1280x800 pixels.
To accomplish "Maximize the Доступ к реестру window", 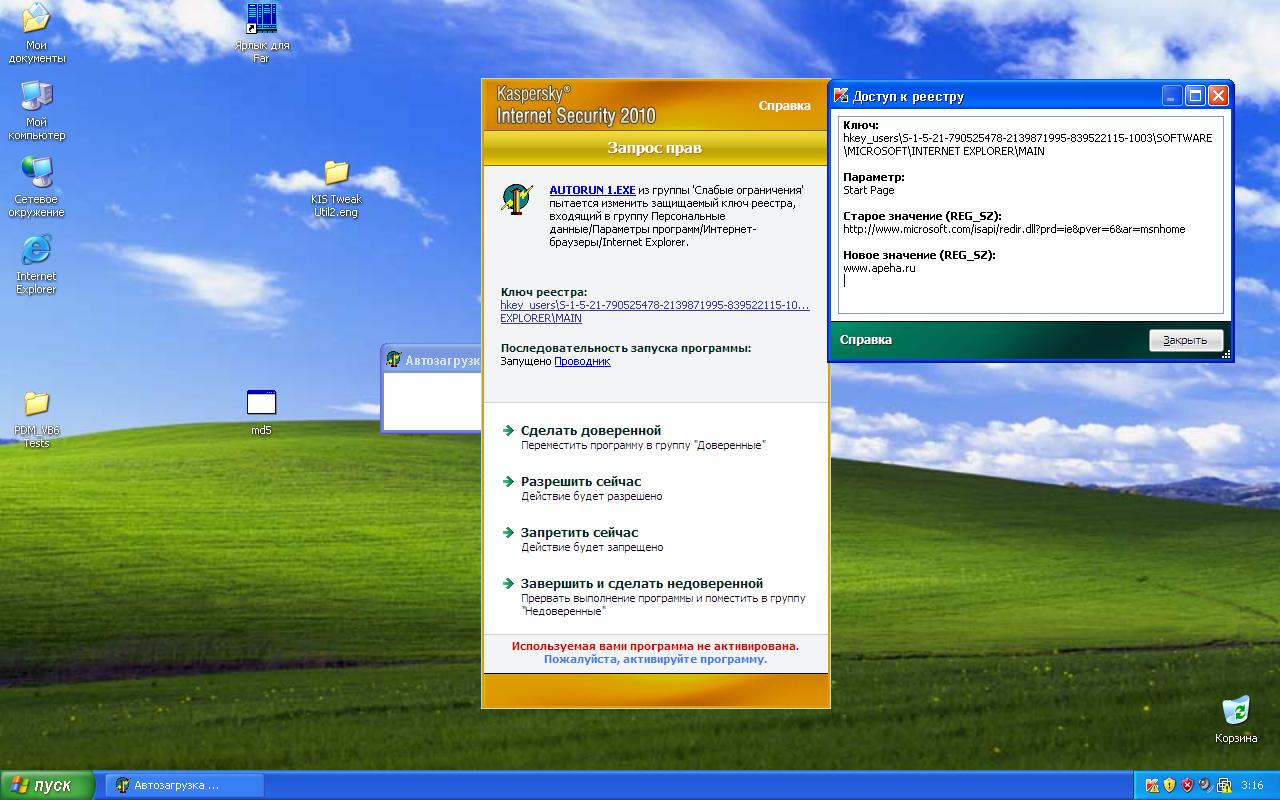I will pyautogui.click(x=1195, y=96).
